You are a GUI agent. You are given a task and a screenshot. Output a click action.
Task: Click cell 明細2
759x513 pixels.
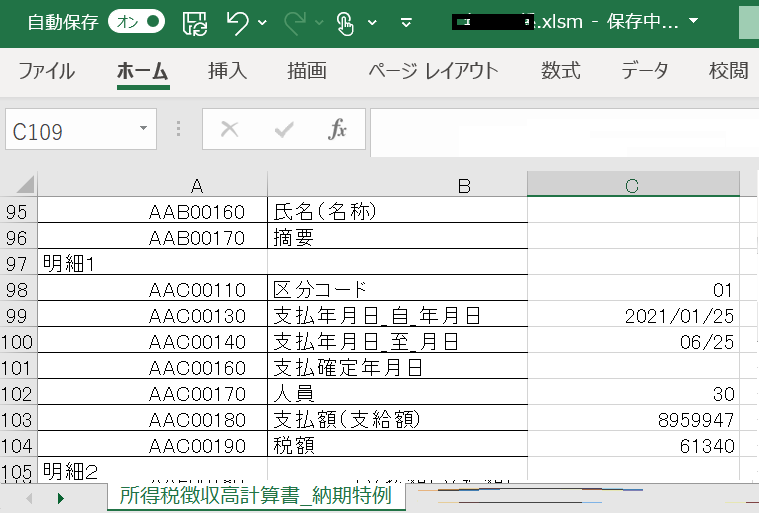(x=152, y=470)
